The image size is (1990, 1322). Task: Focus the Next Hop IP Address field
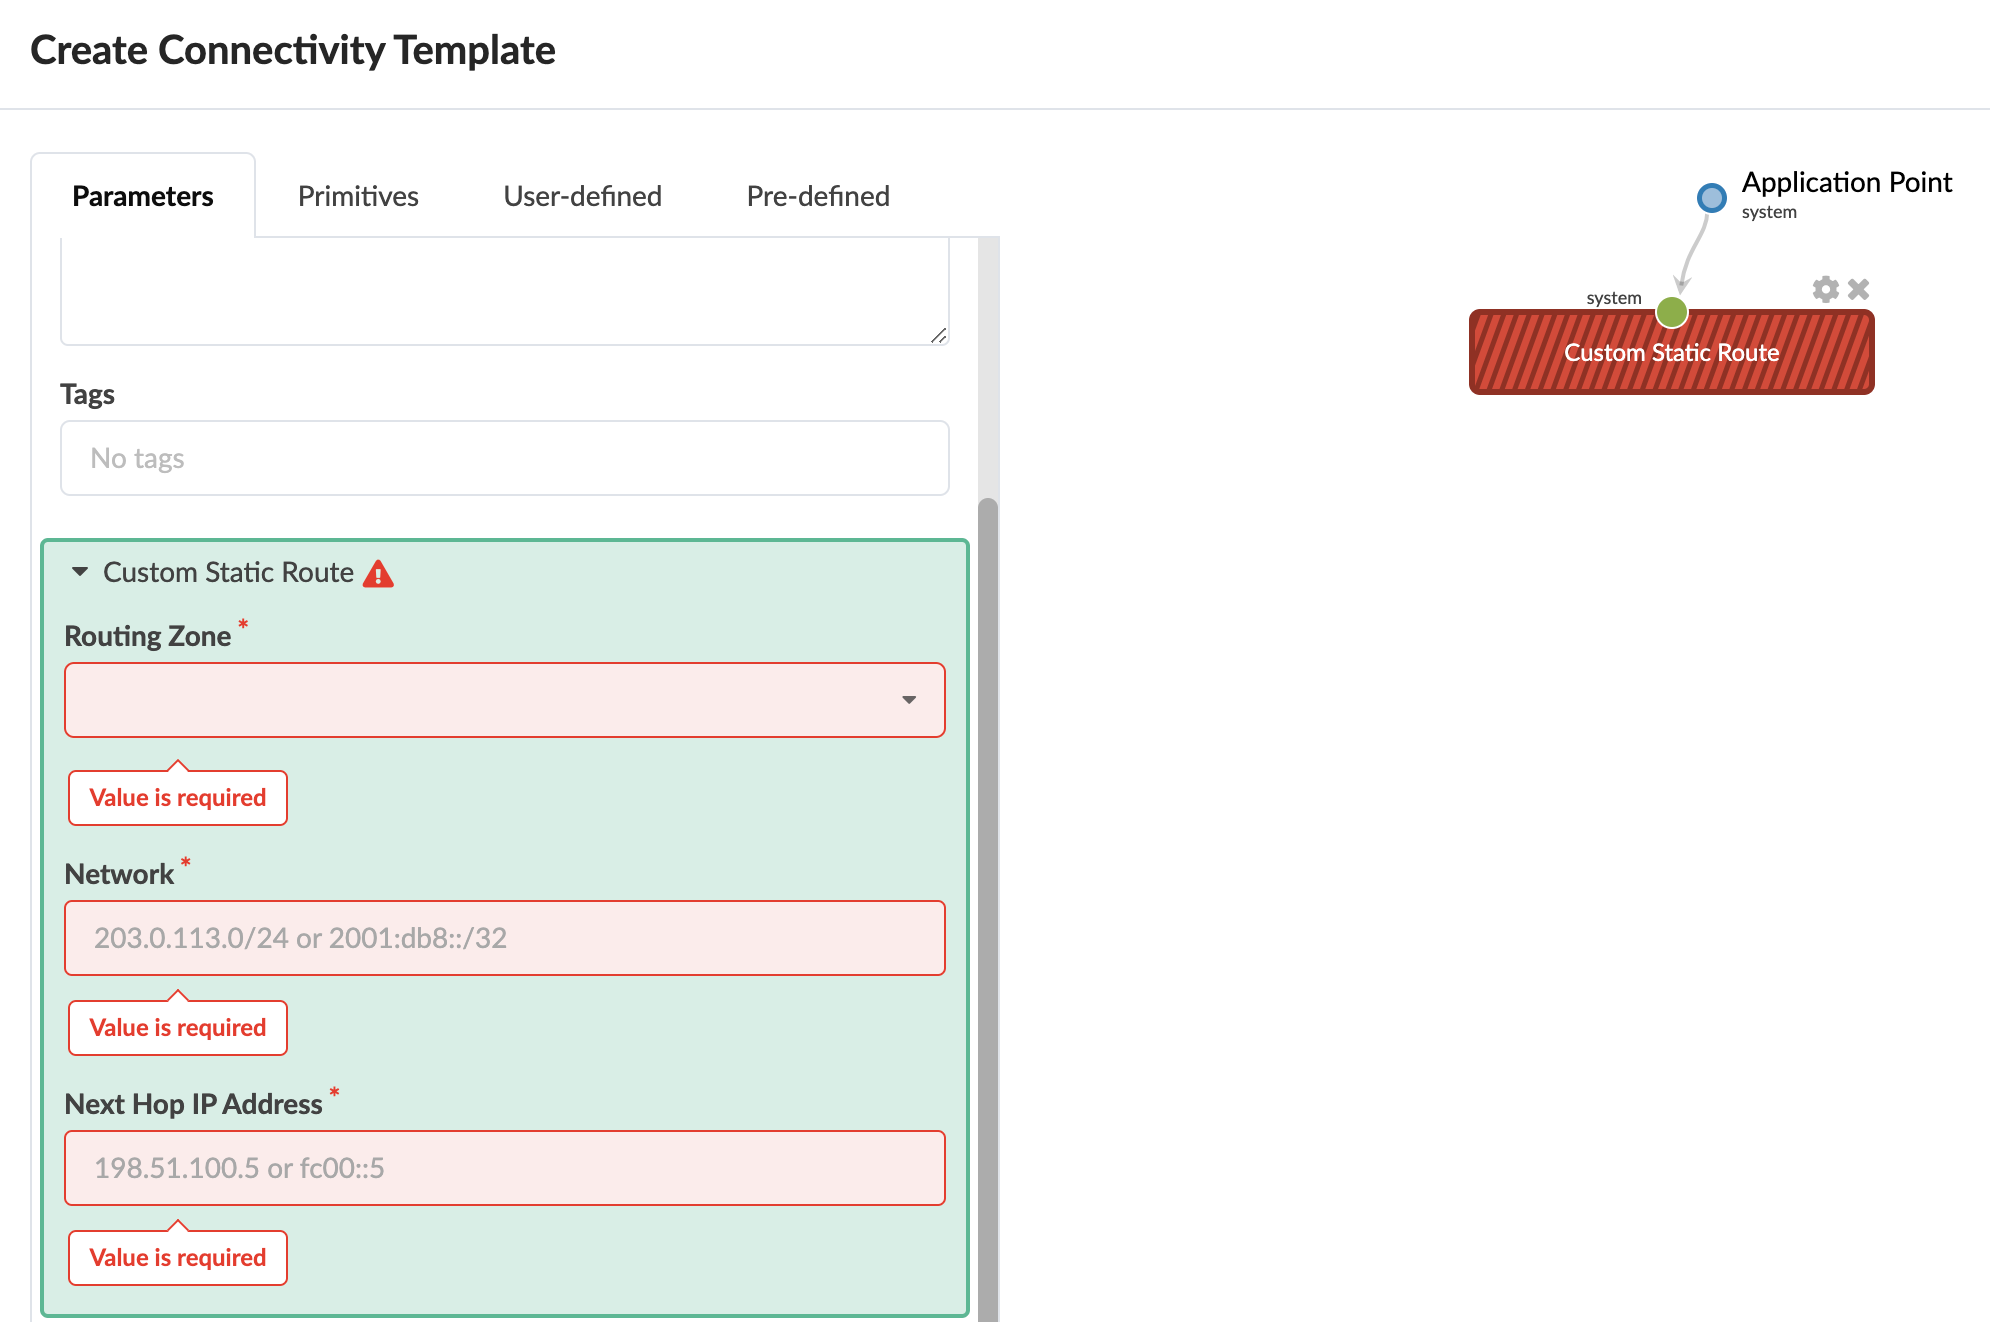click(x=504, y=1168)
